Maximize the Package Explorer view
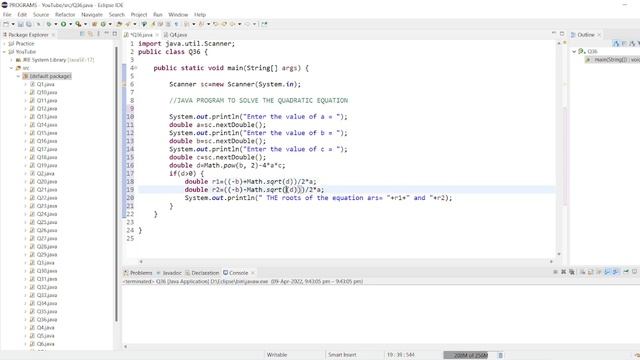Screen dimensions: 640x360 (114, 33)
